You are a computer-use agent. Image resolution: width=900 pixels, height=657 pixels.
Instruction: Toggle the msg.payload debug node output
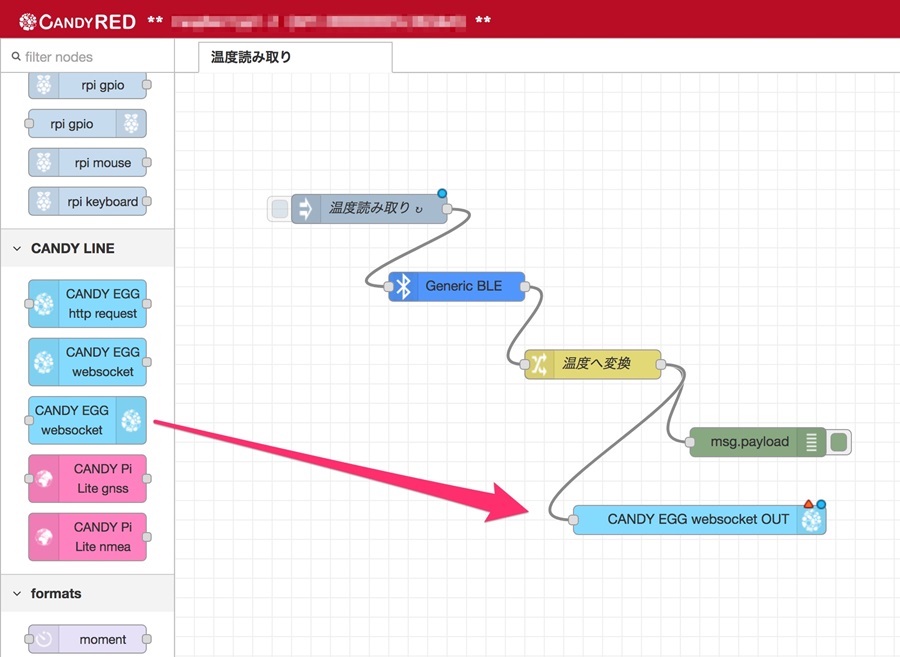(839, 442)
